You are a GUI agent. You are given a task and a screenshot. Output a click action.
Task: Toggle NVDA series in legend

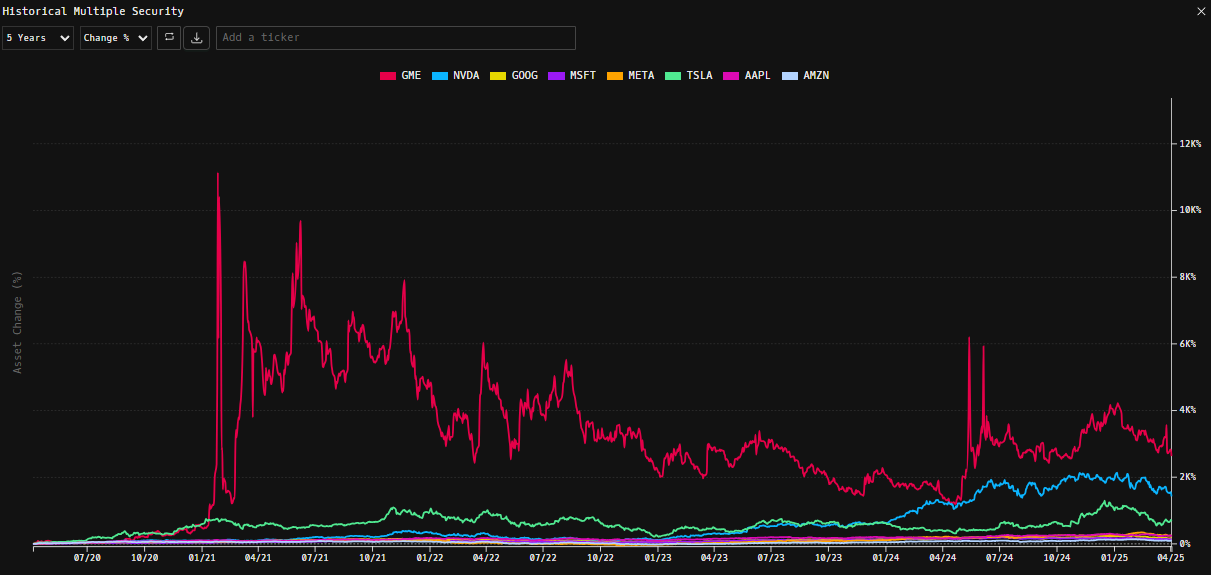[456, 76]
